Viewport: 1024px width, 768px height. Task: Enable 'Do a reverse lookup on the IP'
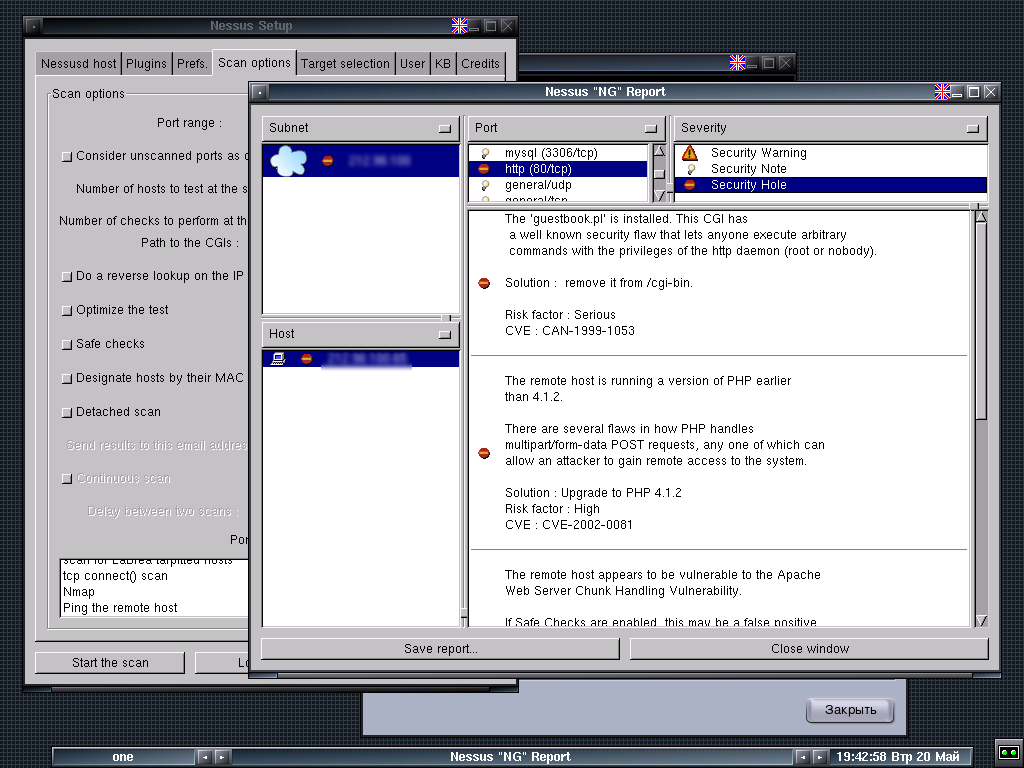(67, 277)
